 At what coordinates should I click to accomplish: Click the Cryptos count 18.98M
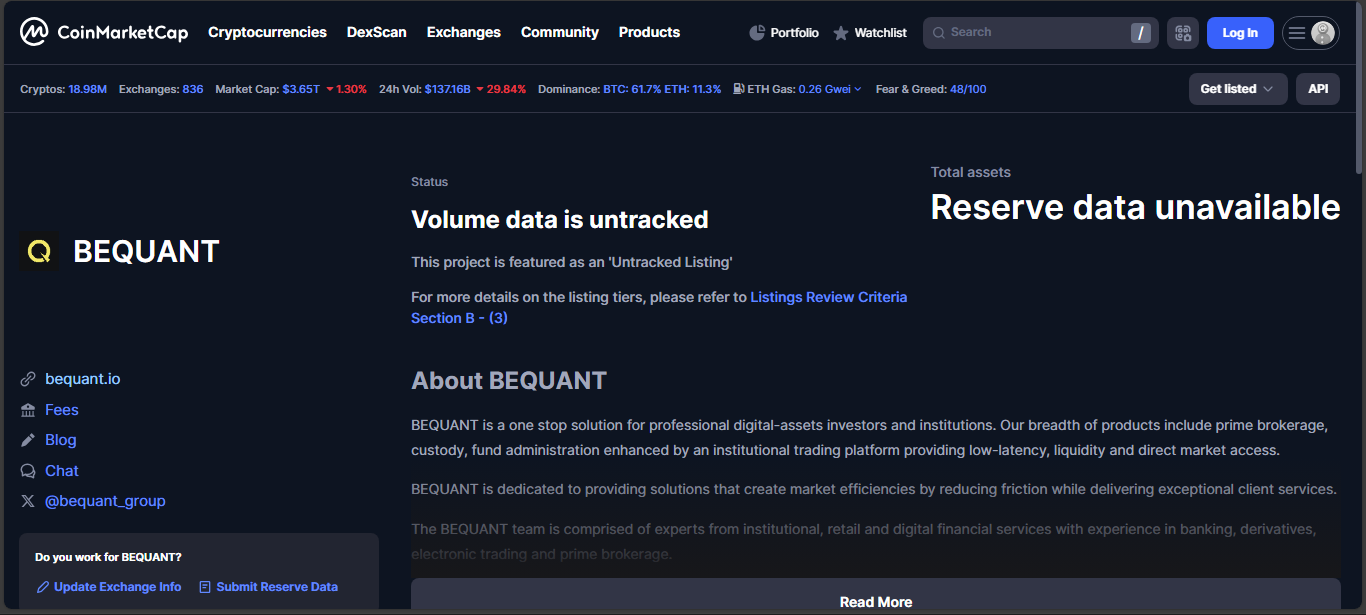tap(87, 89)
